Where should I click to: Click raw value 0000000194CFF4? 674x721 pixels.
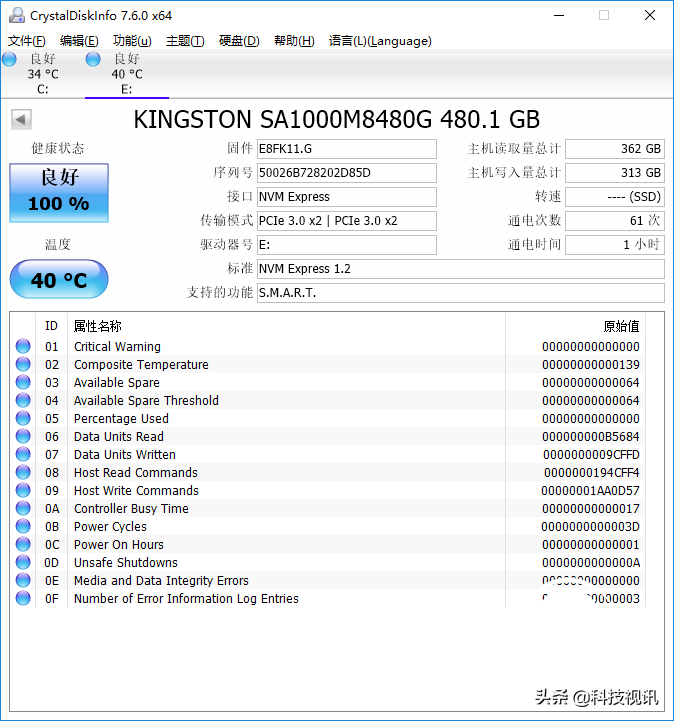[591, 472]
